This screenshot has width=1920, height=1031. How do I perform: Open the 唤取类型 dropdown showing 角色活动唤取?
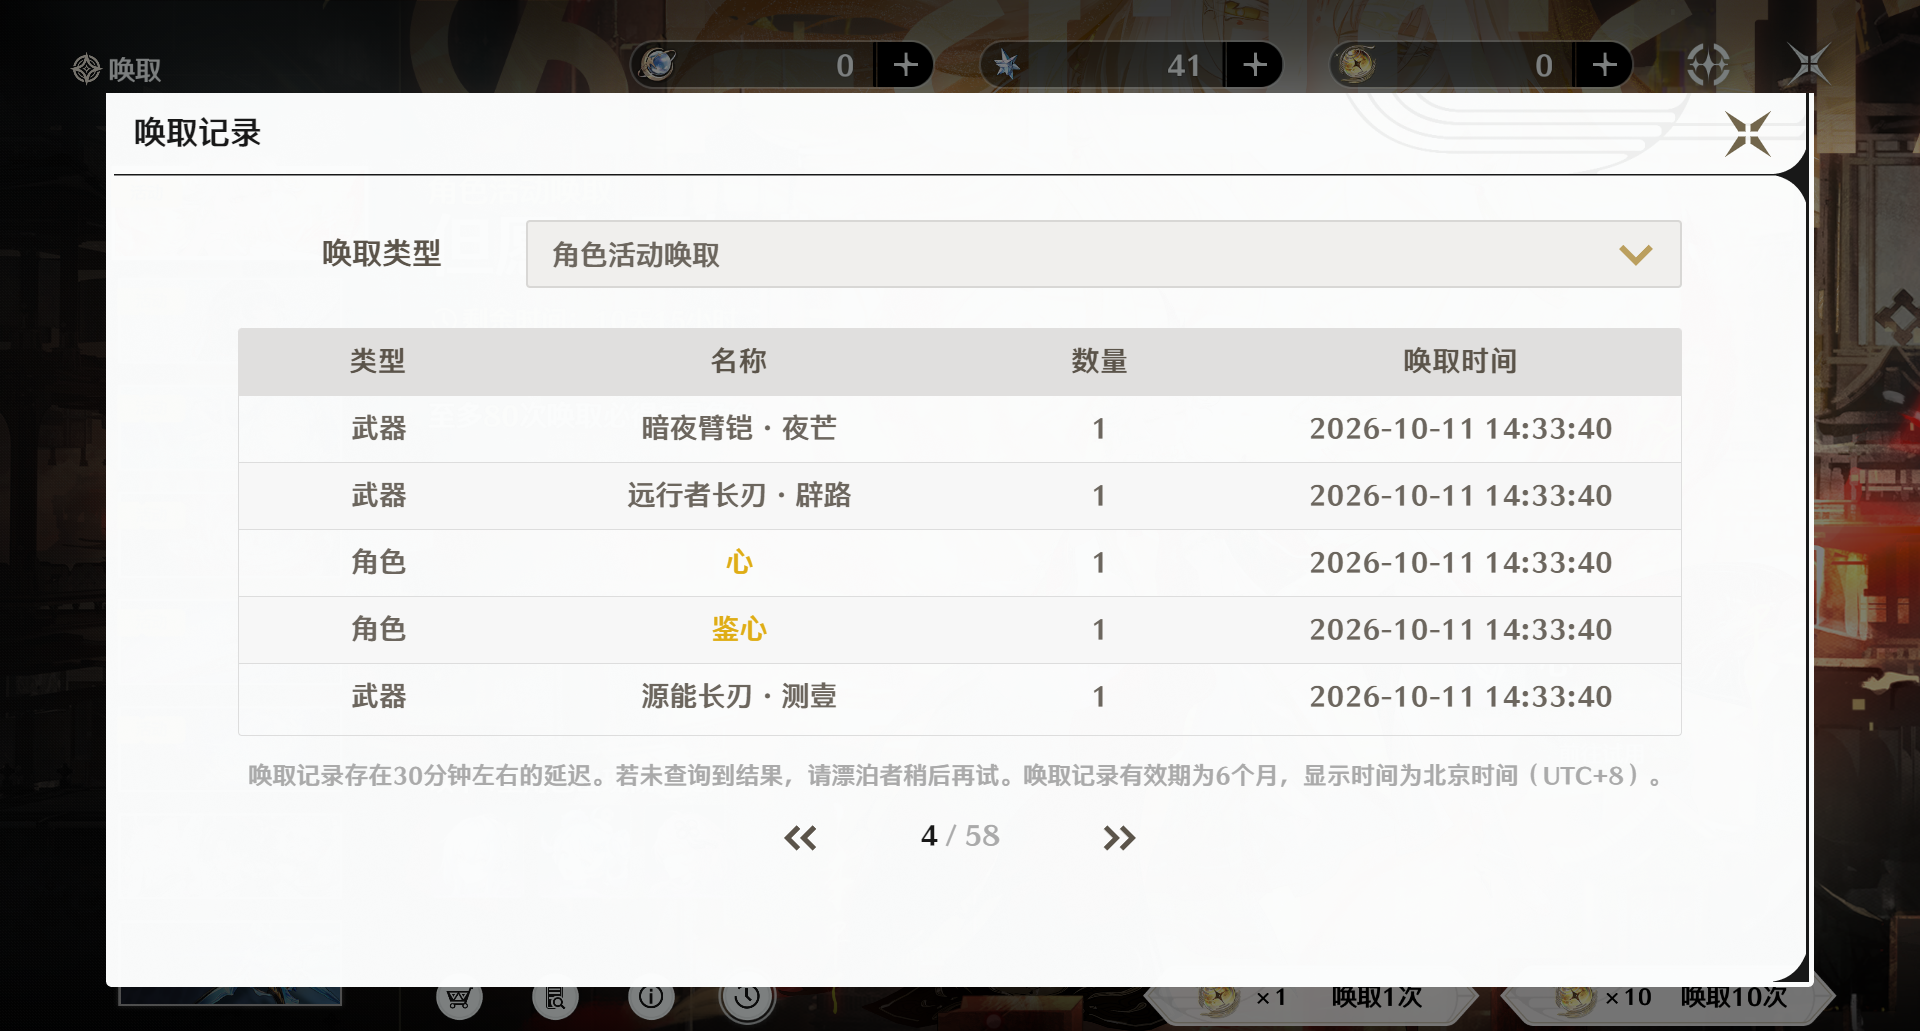point(1103,254)
